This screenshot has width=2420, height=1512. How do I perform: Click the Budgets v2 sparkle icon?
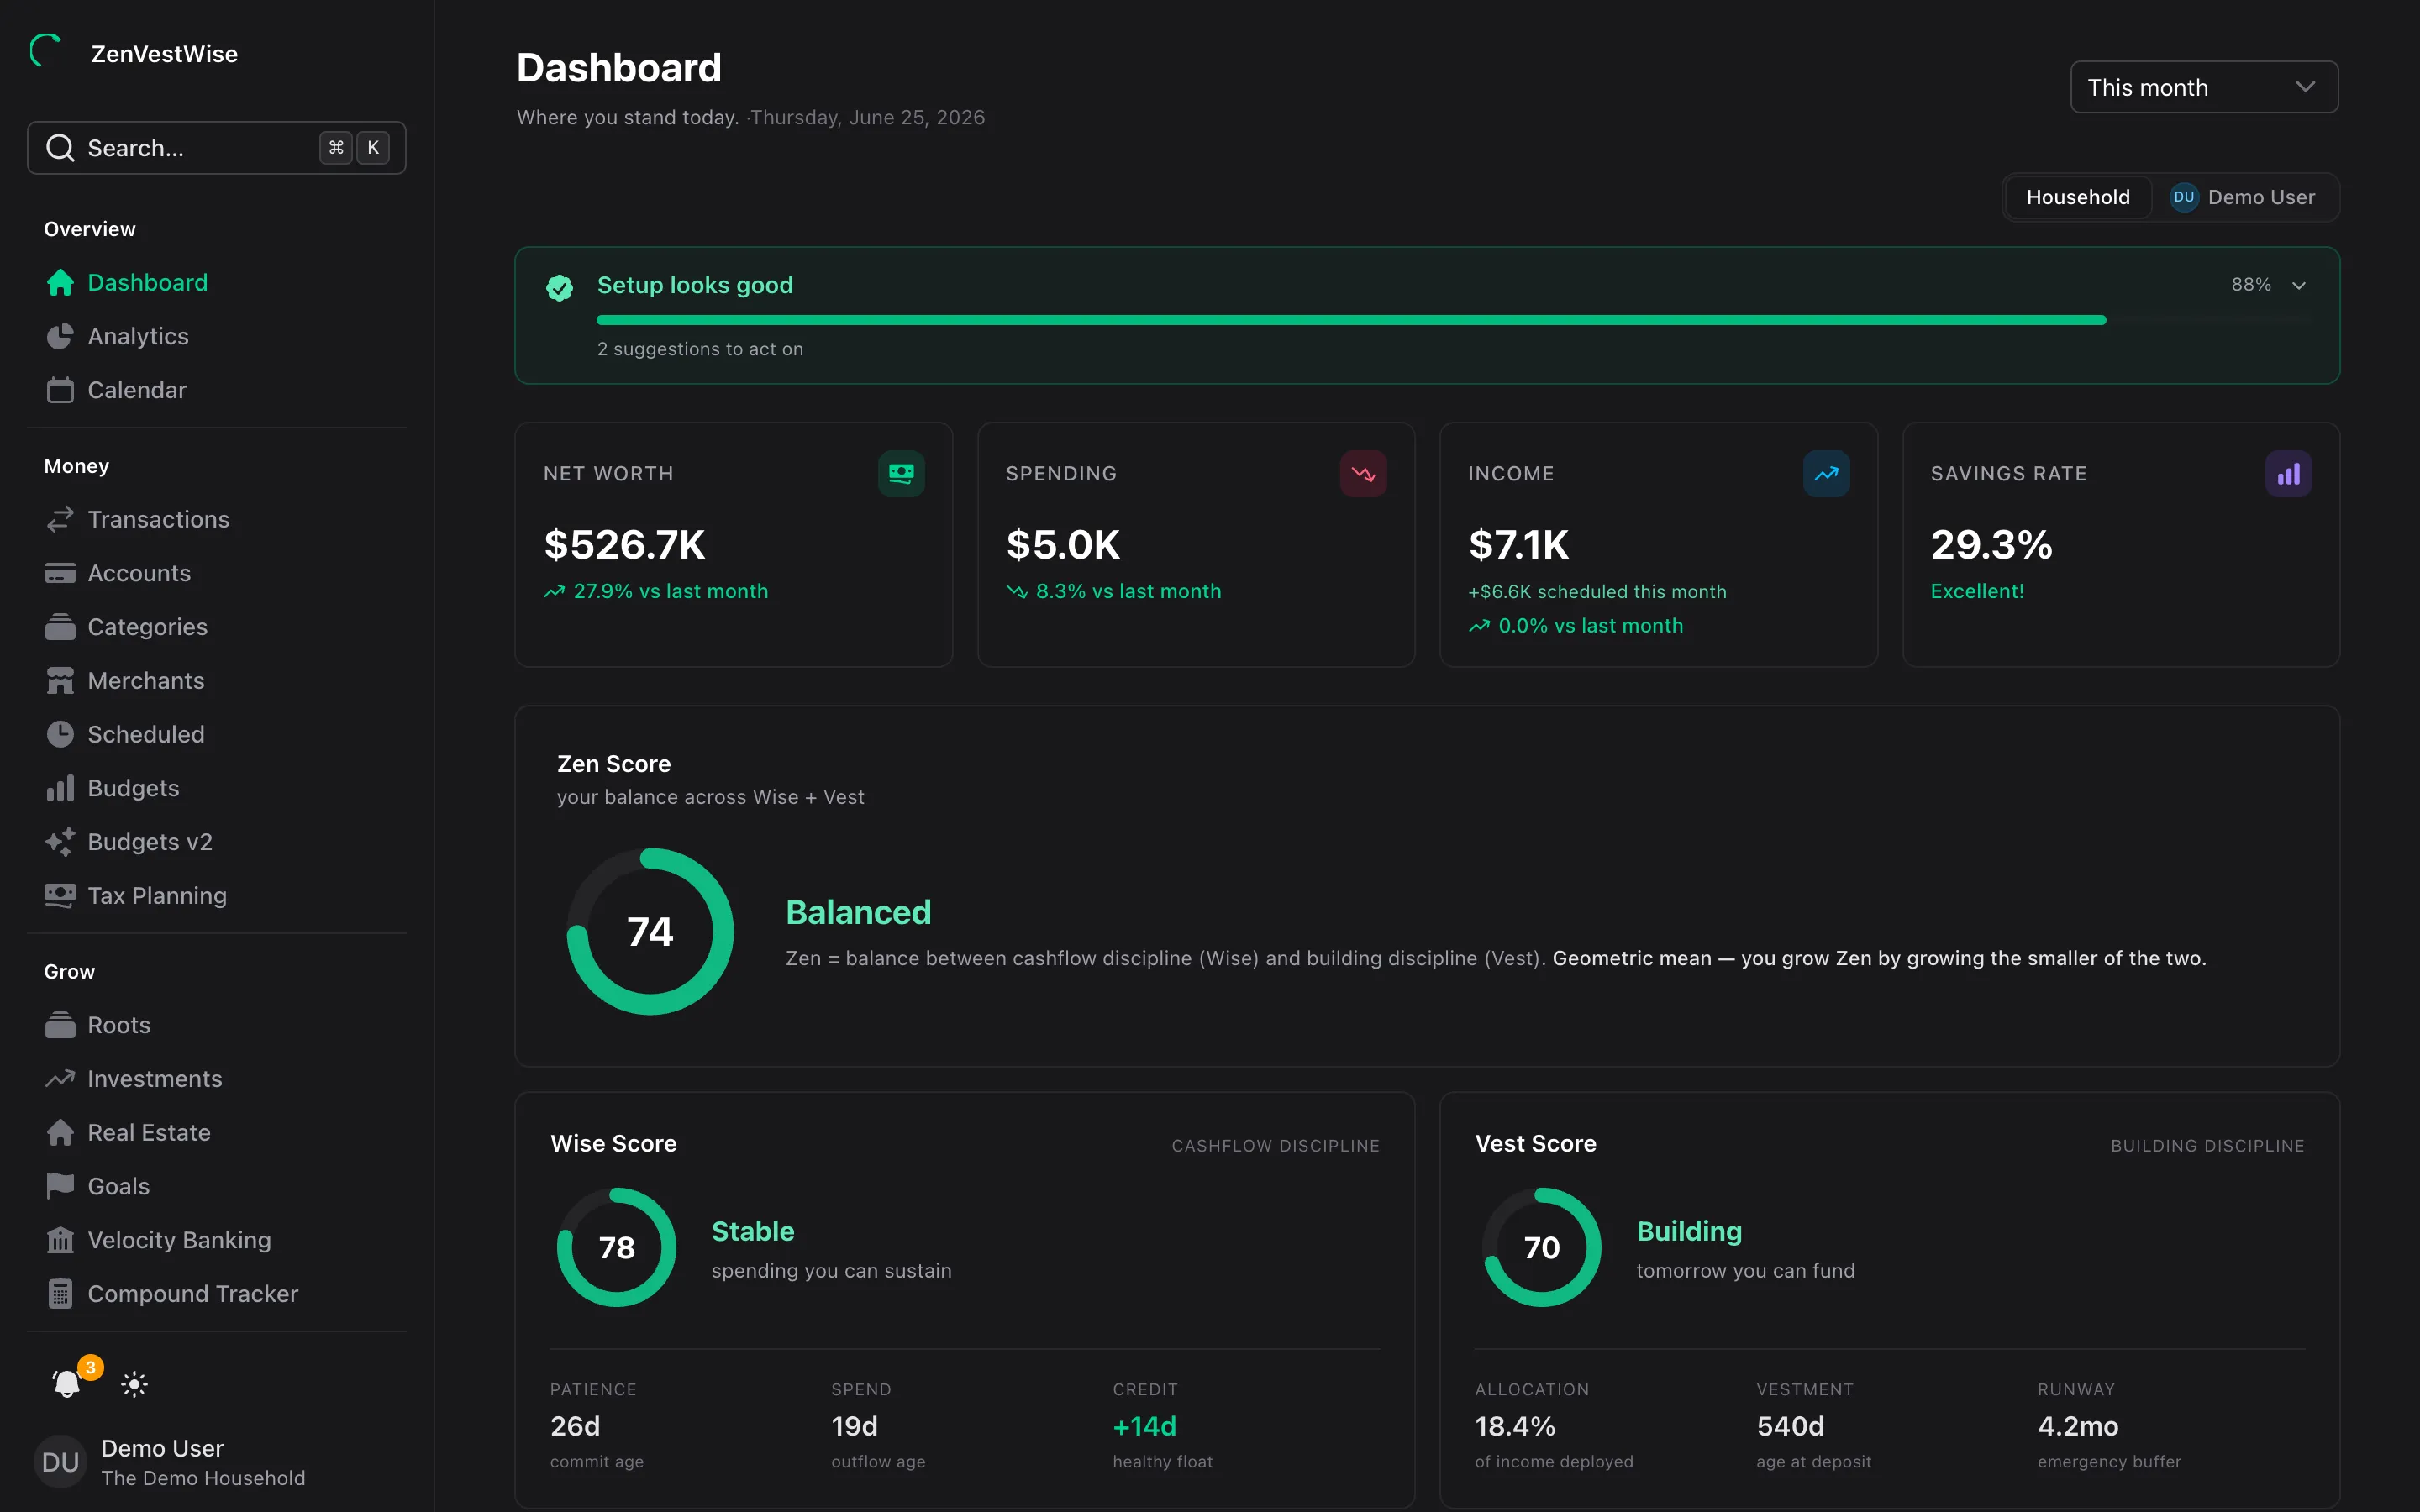[60, 842]
